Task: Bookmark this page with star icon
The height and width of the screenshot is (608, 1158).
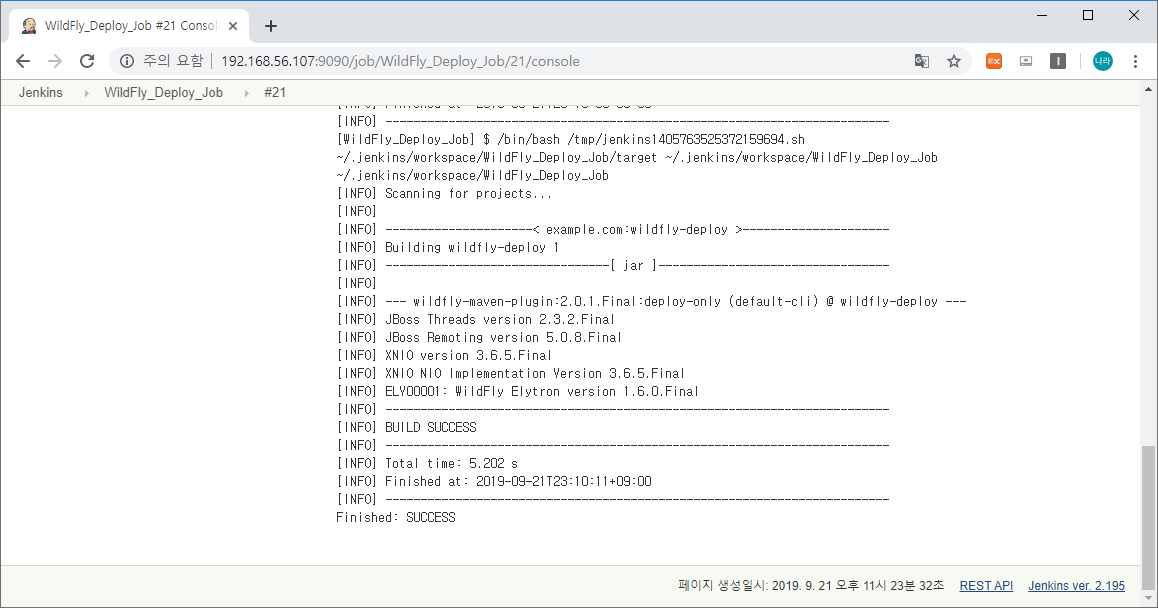Action: (954, 61)
